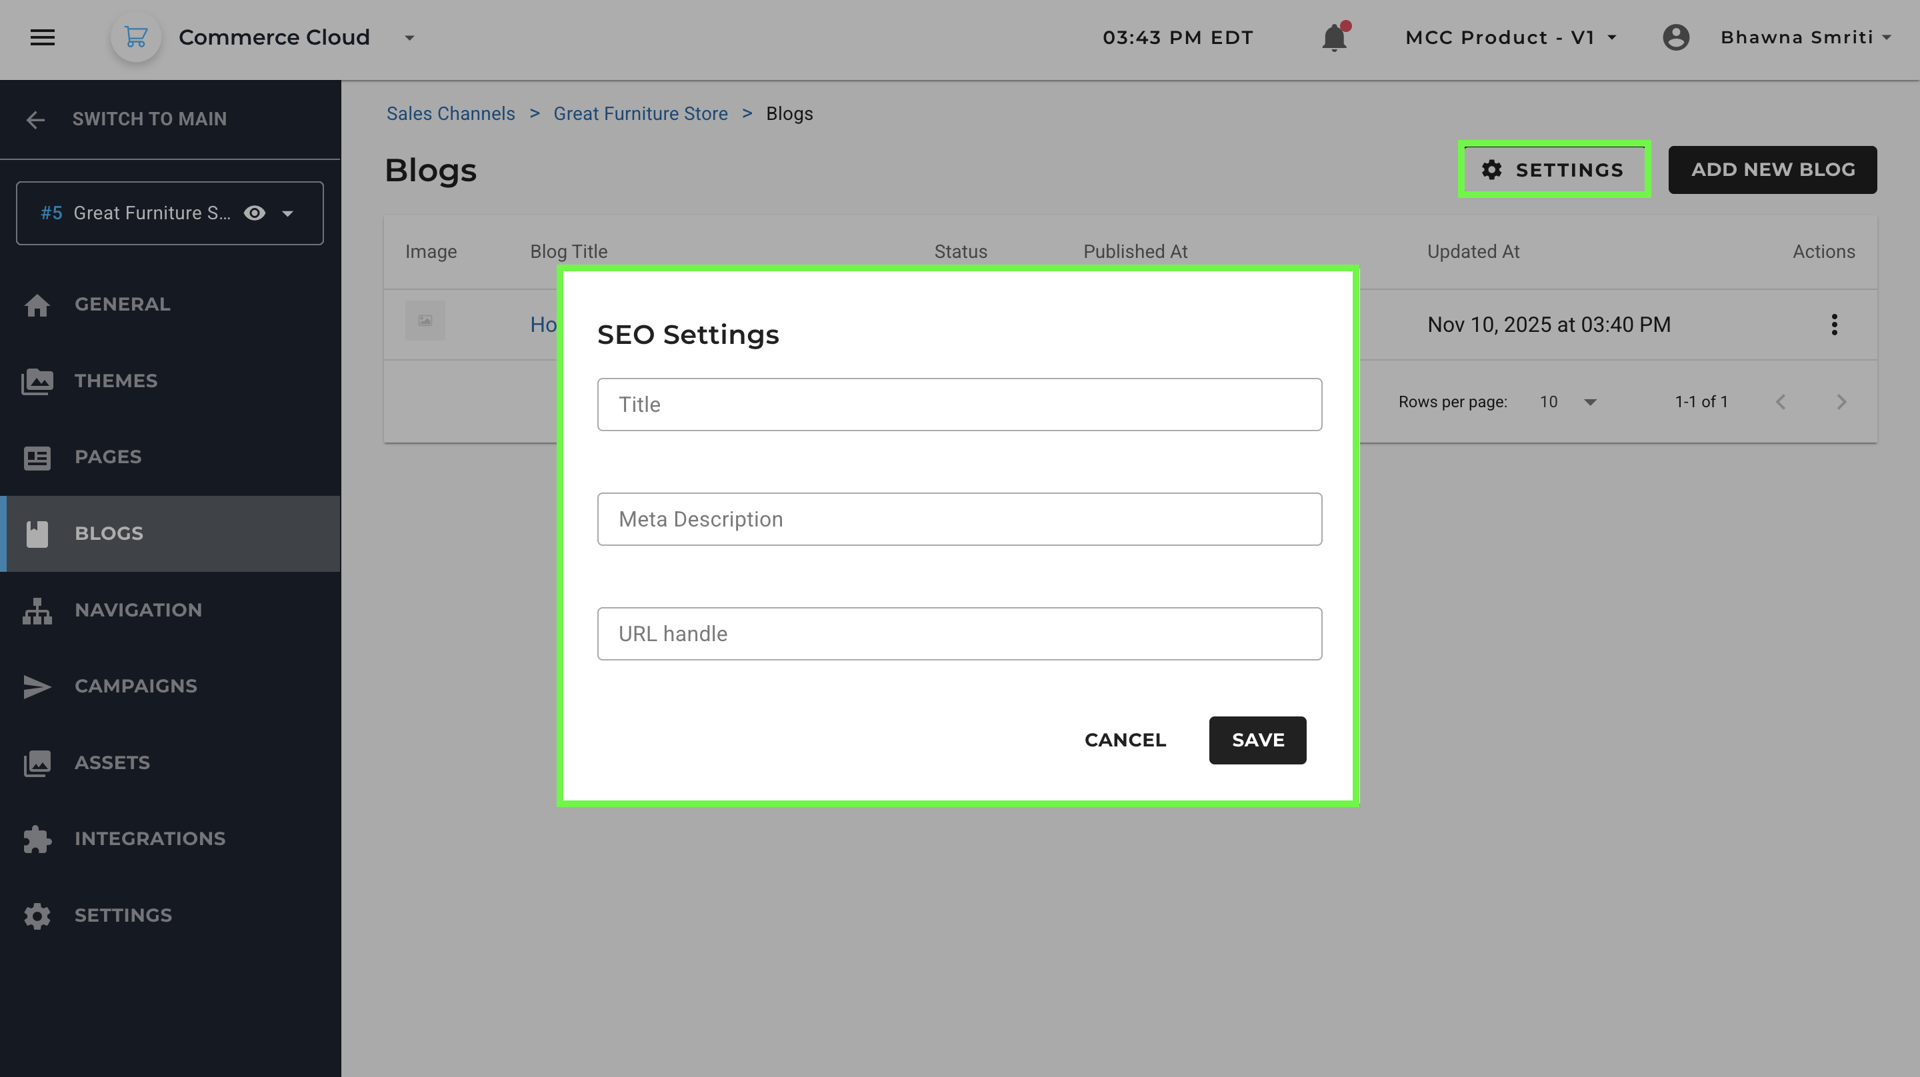The width and height of the screenshot is (1920, 1077).
Task: Click the Sales Channels breadcrumb link
Action: (x=451, y=114)
